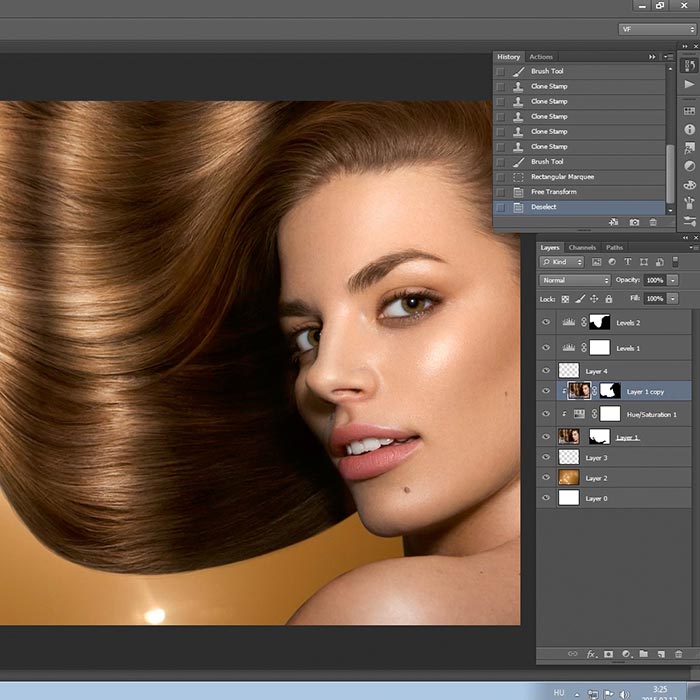
Task: Delete layer using Layers panel trash icon
Action: (x=679, y=654)
